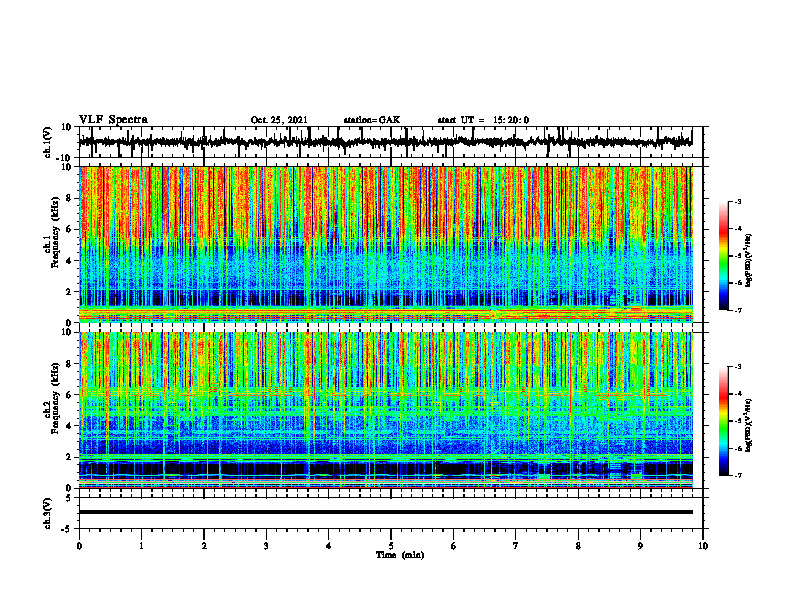Click the "-7" label on ch.1 colorbar
This screenshot has width=792, height=612.
click(737, 310)
